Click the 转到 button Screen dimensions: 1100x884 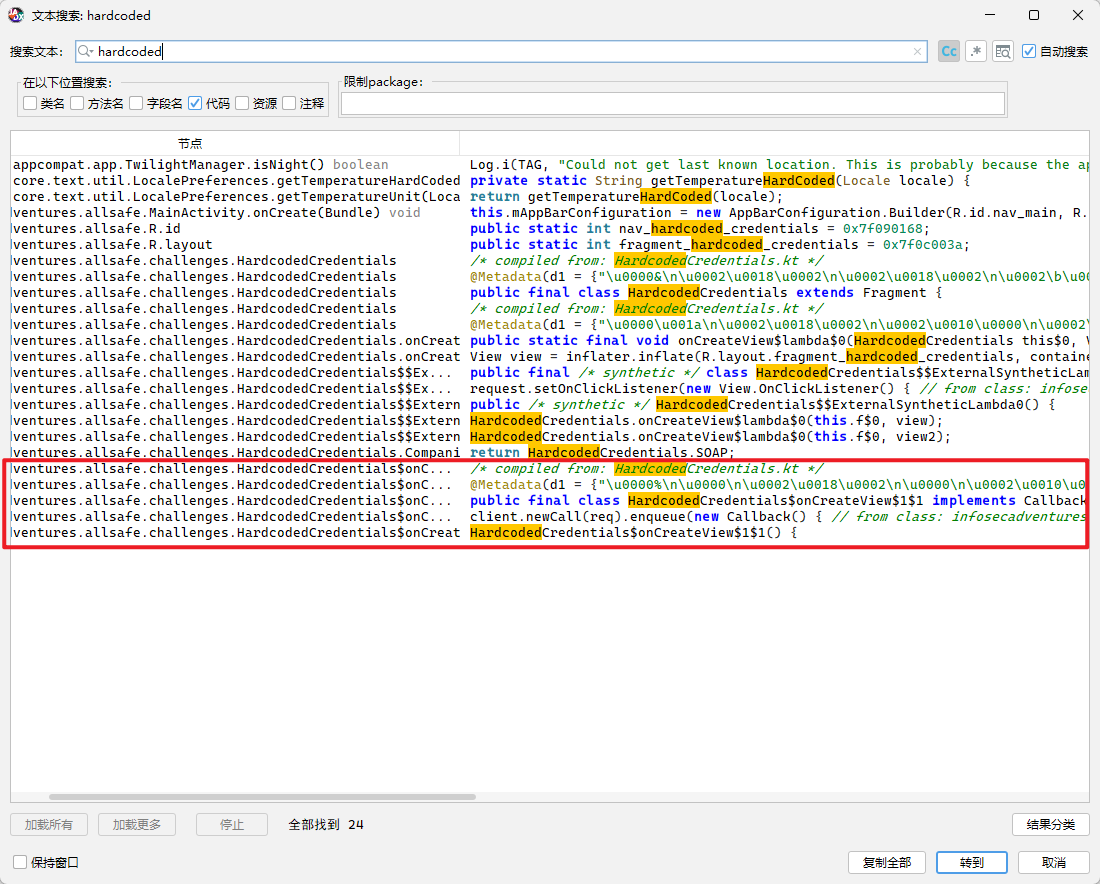(972, 862)
